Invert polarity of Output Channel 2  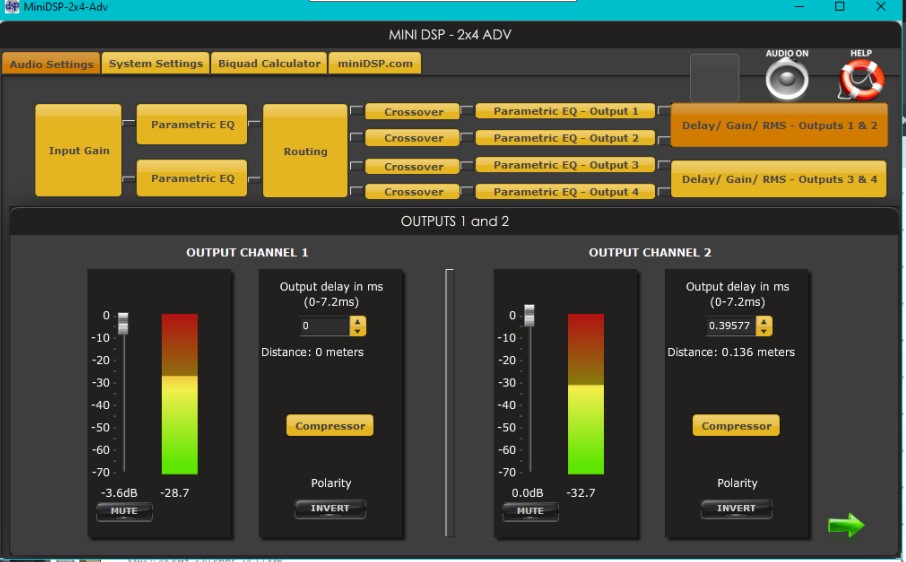click(736, 508)
